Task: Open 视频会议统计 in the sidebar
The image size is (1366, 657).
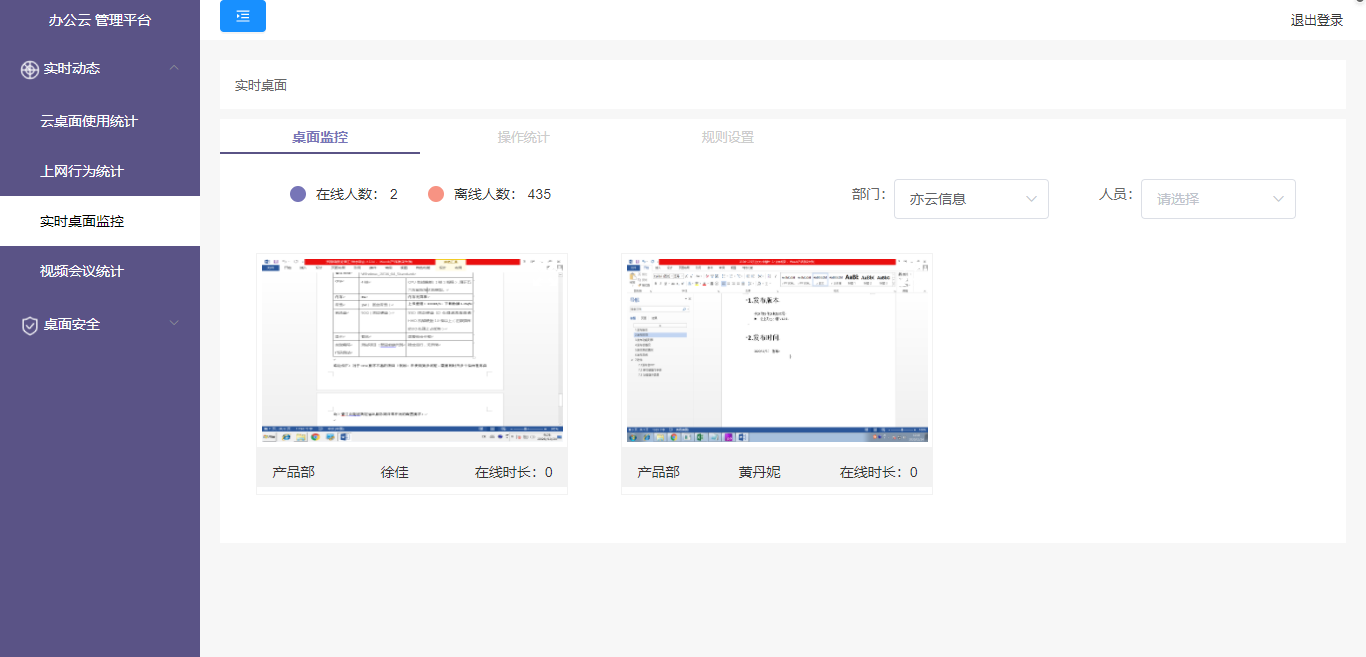Action: 82,271
